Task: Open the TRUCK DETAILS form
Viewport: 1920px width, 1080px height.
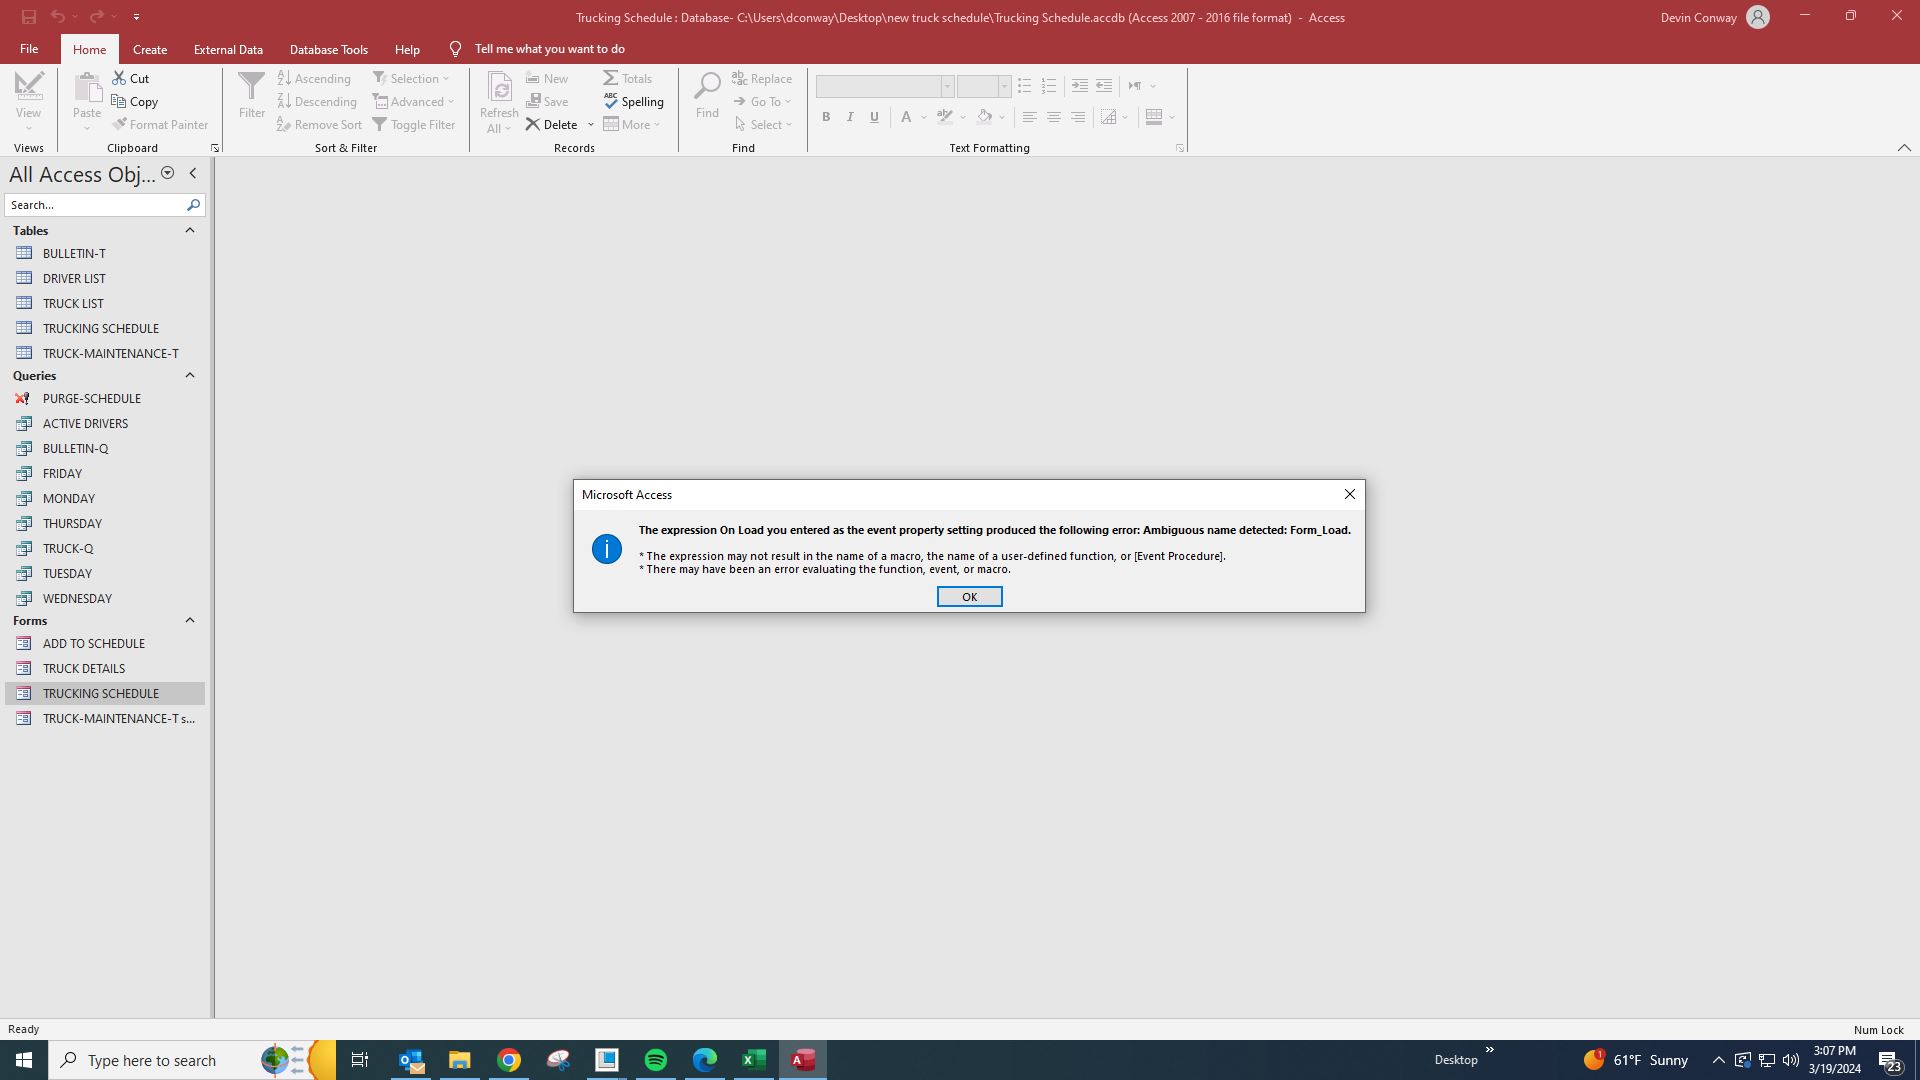Action: pos(83,668)
